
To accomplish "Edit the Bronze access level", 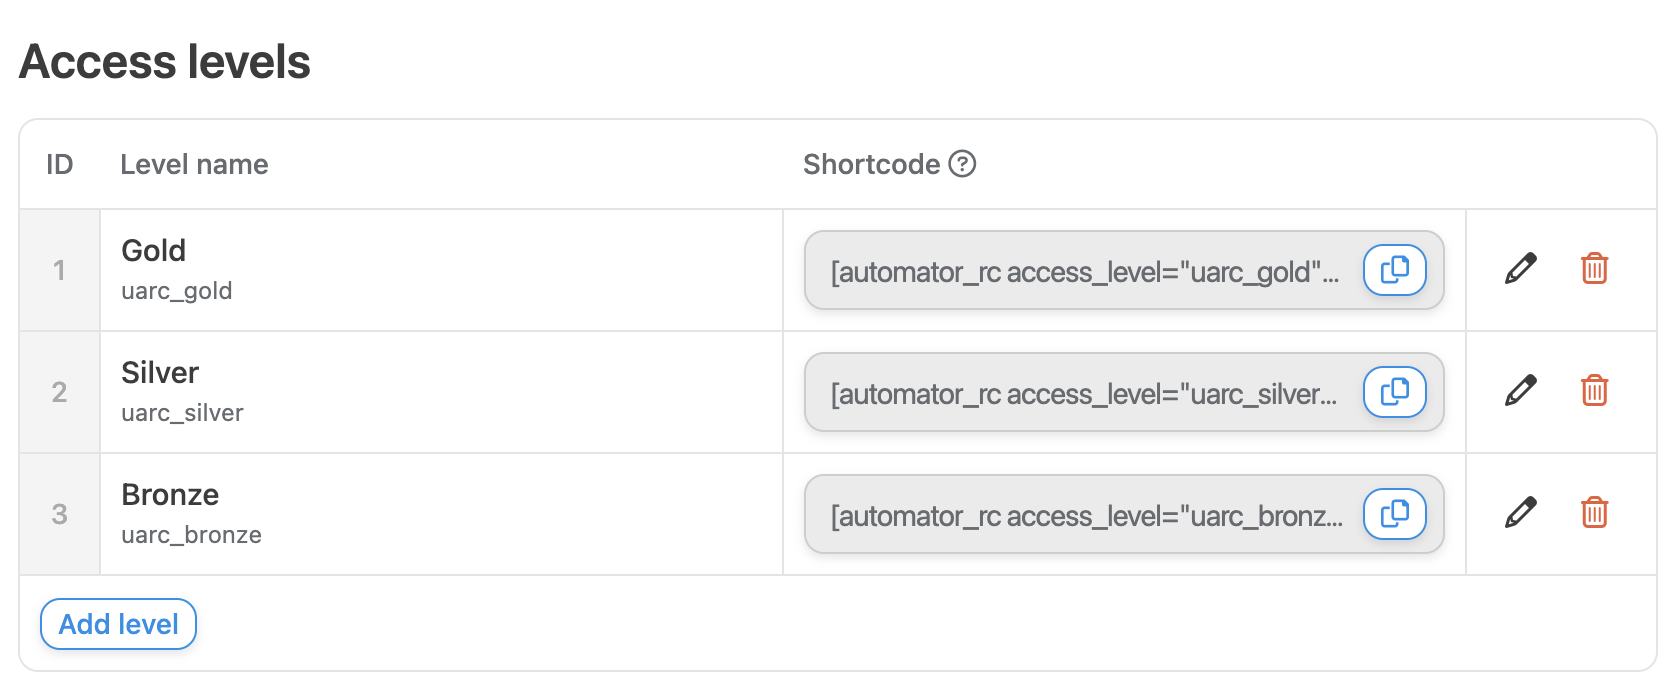I will pos(1520,513).
